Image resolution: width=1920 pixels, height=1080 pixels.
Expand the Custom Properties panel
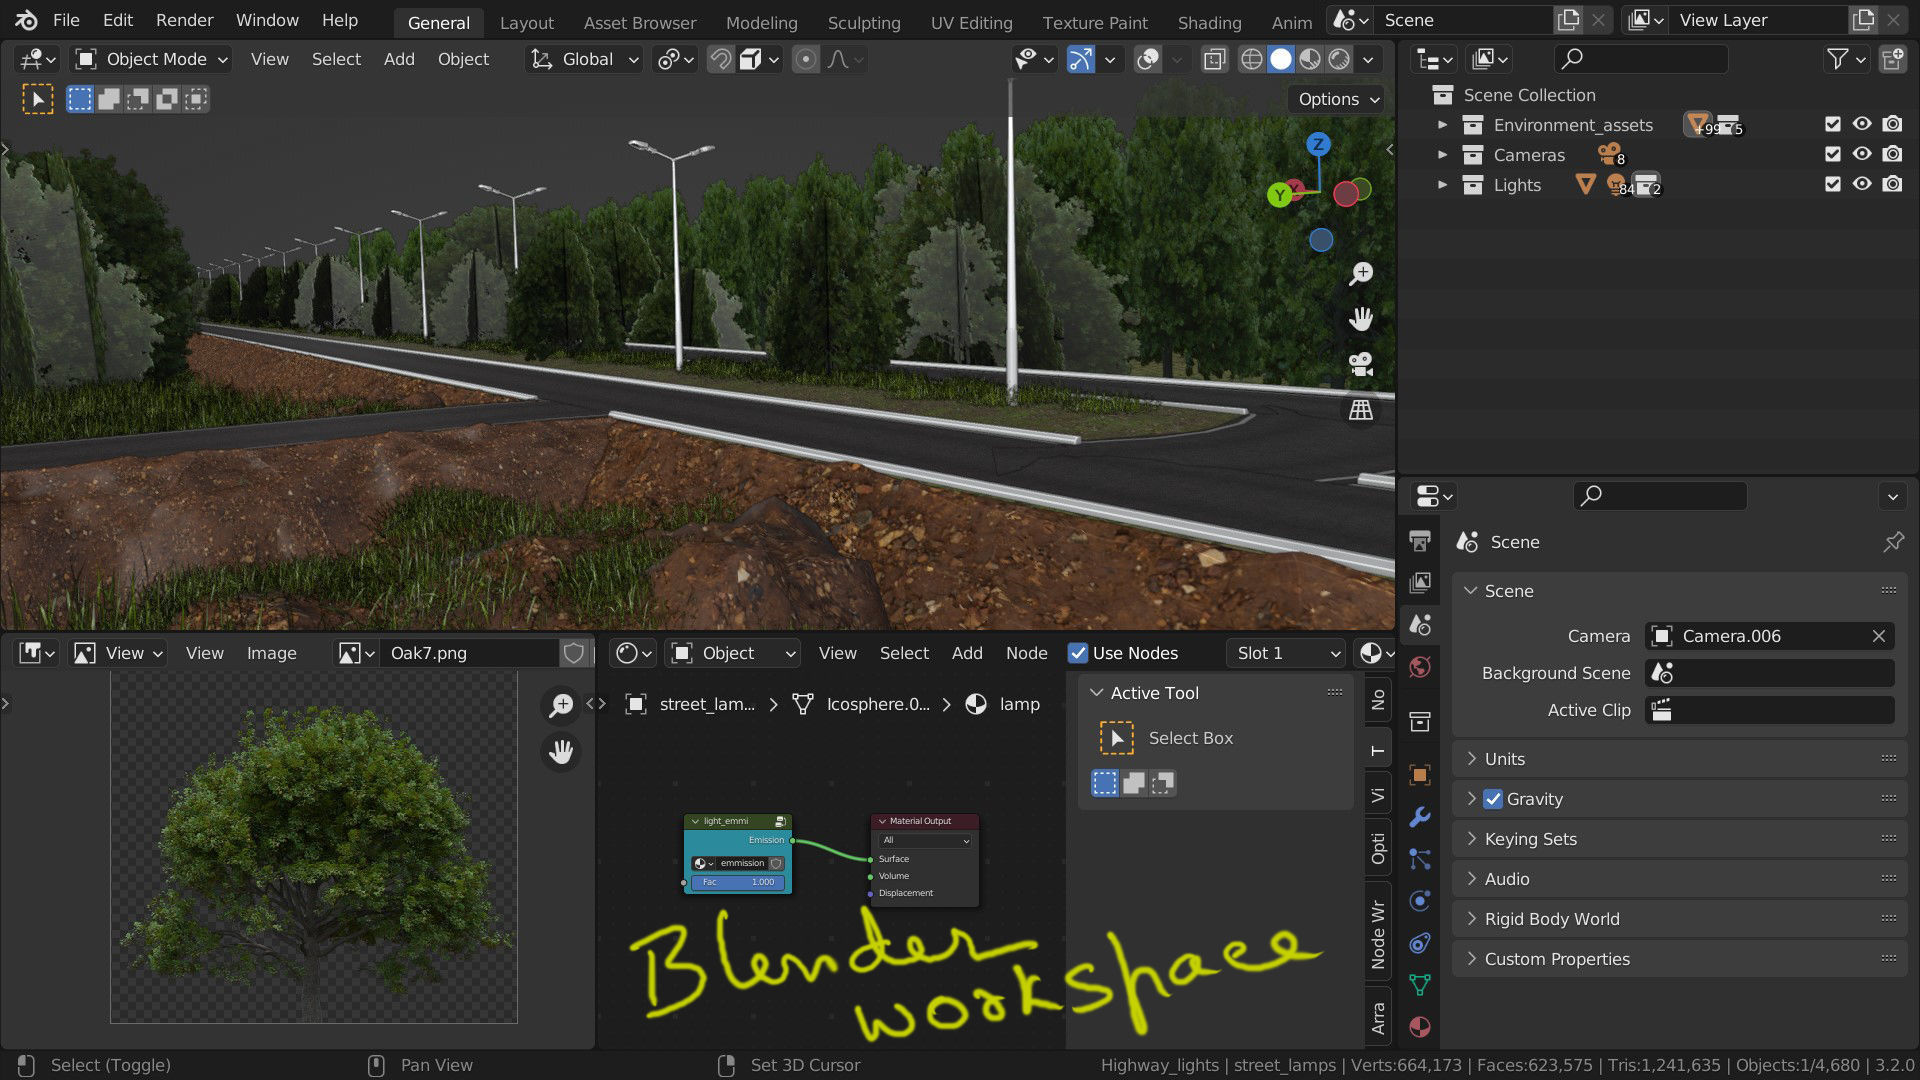click(x=1680, y=959)
